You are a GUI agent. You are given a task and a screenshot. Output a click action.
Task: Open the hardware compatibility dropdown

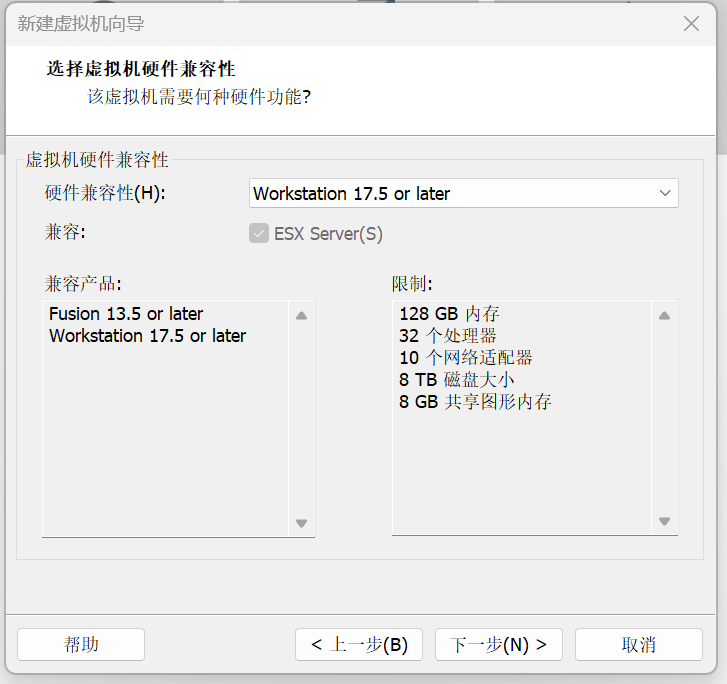point(464,193)
